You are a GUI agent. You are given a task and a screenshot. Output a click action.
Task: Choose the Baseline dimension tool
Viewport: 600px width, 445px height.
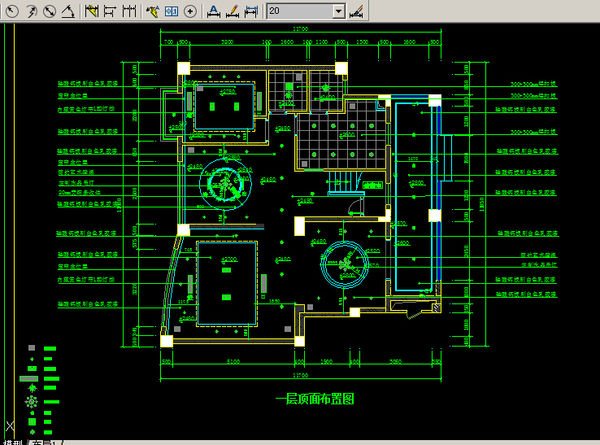(x=109, y=11)
